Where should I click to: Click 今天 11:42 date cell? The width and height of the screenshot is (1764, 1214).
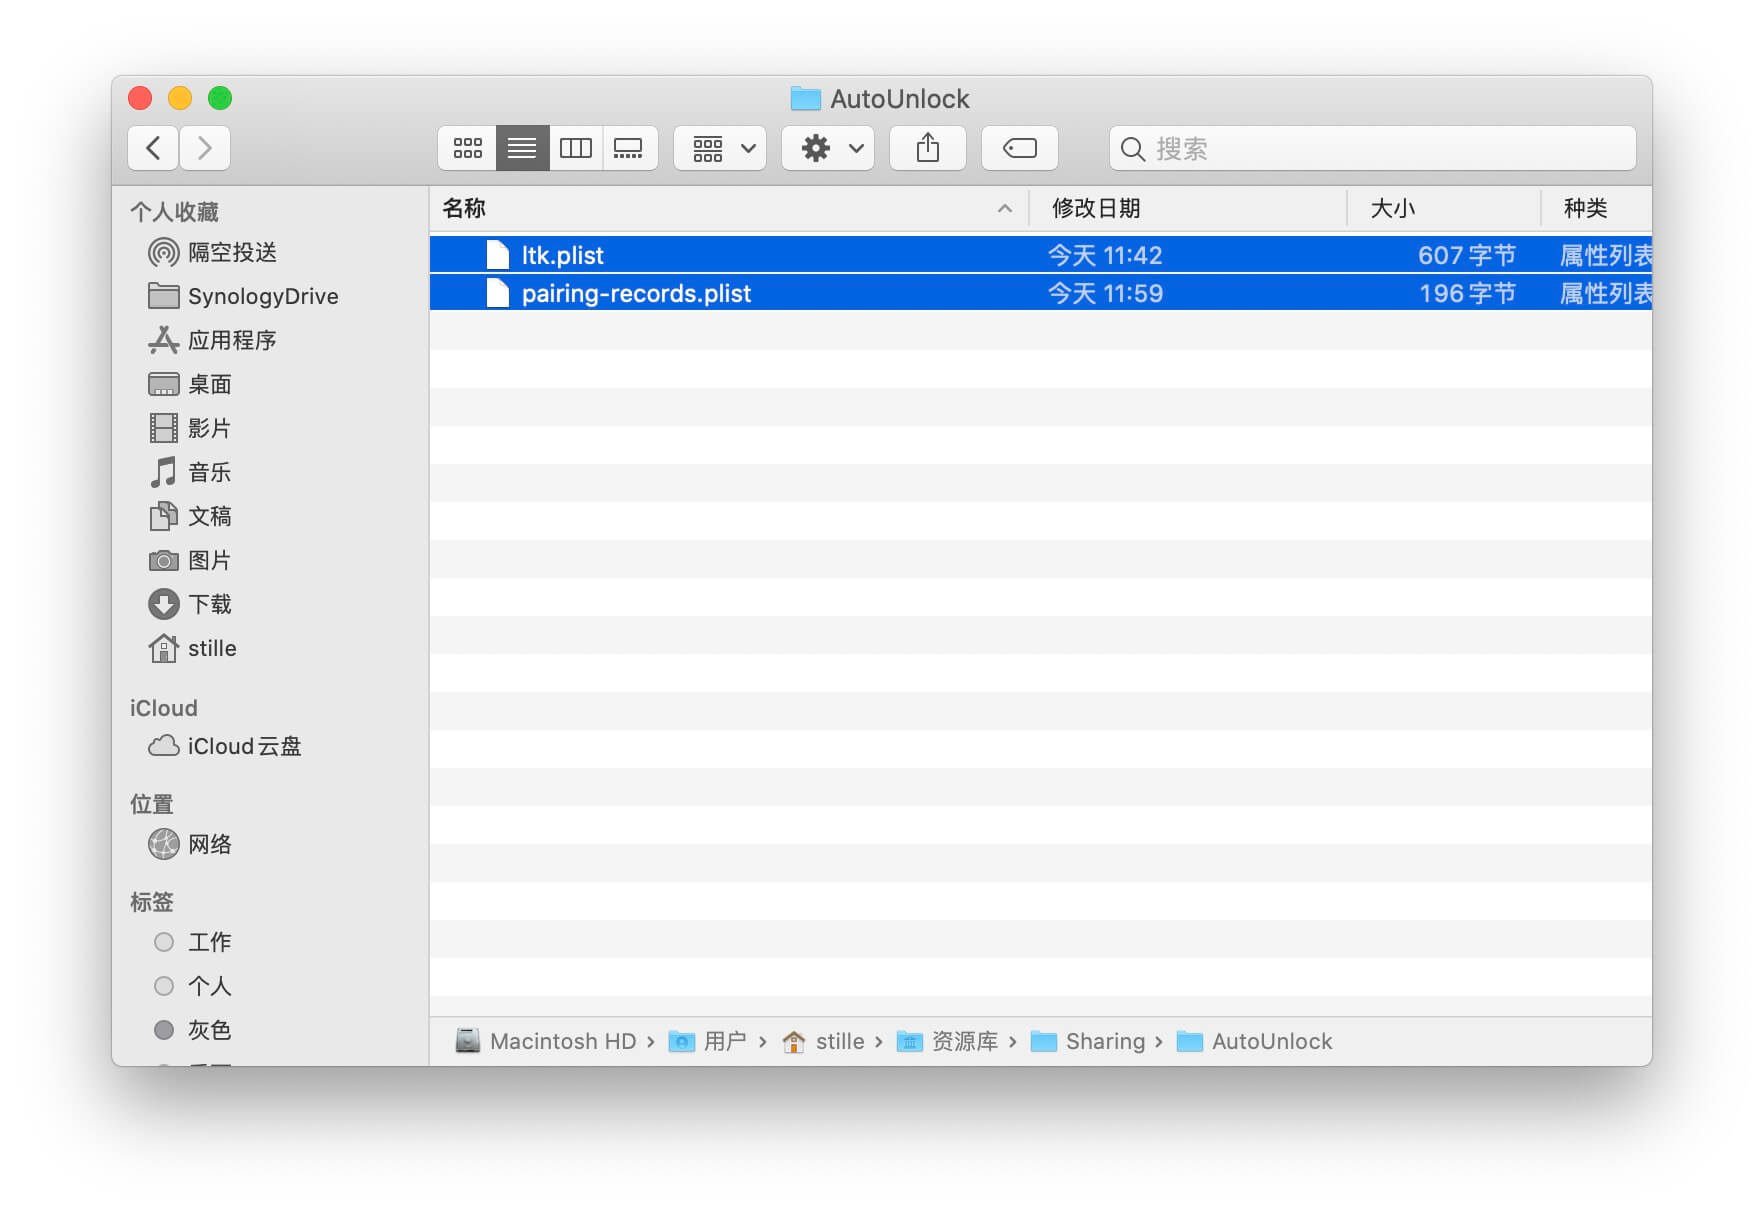point(1105,255)
